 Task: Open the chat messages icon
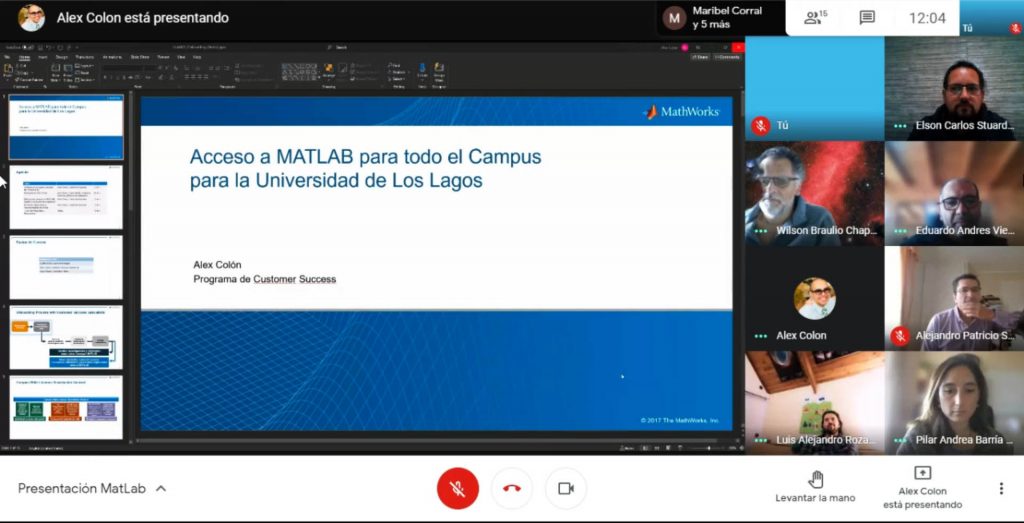coord(867,17)
